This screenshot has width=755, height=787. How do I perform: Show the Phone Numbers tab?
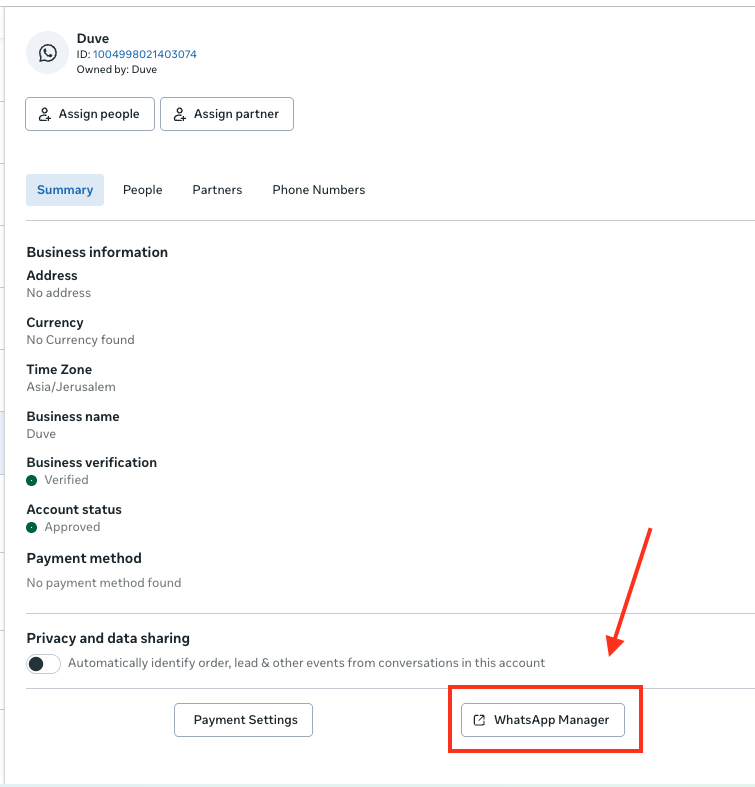coord(318,190)
